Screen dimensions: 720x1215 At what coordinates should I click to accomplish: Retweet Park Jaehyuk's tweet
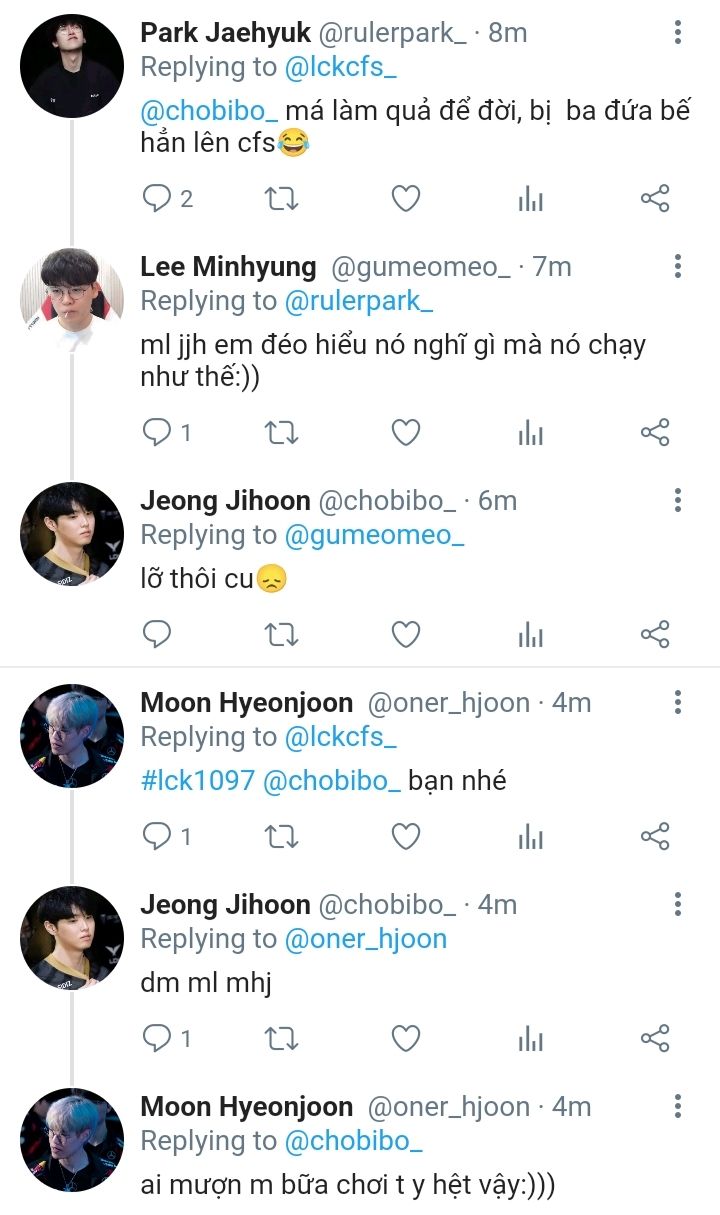(281, 199)
